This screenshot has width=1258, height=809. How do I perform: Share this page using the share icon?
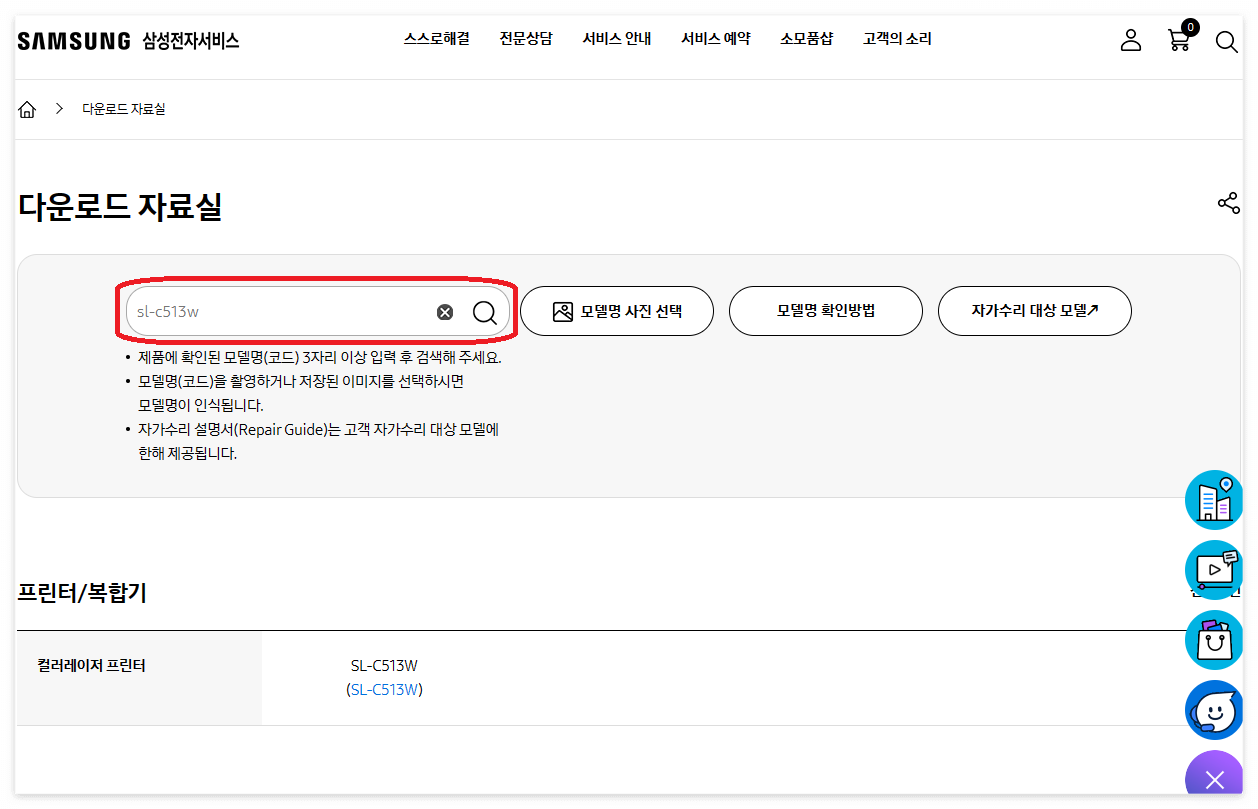click(1228, 202)
